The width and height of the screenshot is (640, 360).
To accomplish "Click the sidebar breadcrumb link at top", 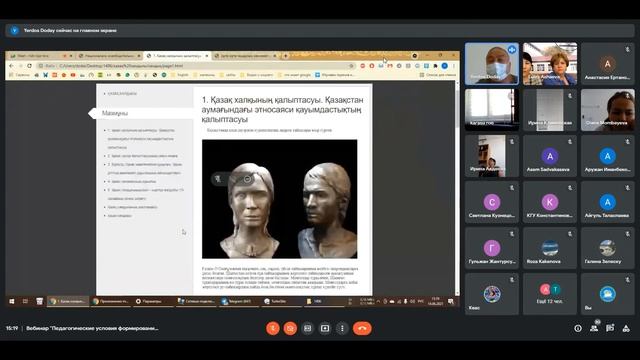I will pyautogui.click(x=122, y=93).
